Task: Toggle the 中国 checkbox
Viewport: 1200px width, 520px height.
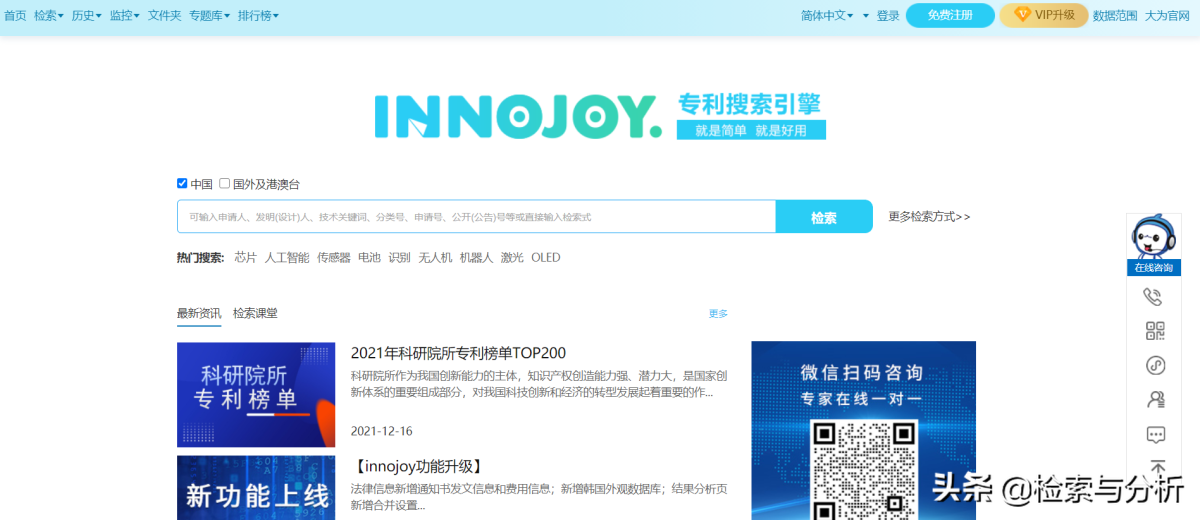Action: tap(182, 183)
